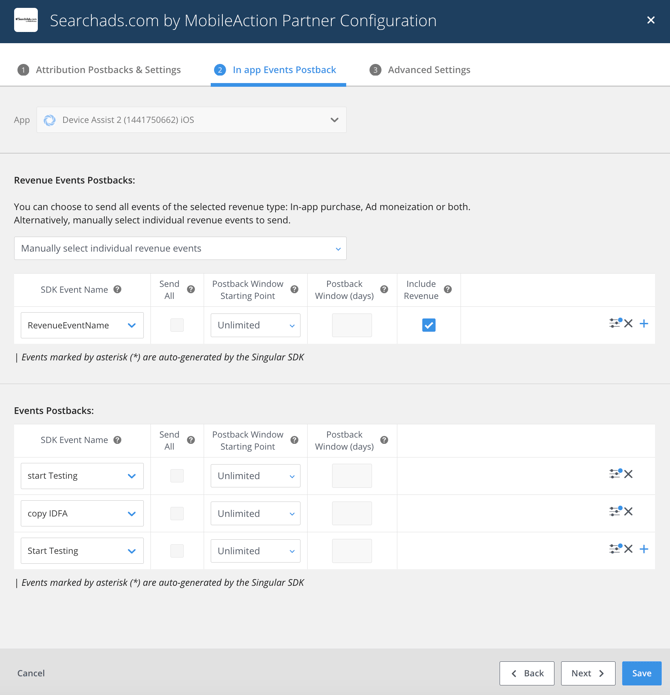Click the Save button
This screenshot has height=695, width=670.
pyautogui.click(x=641, y=673)
